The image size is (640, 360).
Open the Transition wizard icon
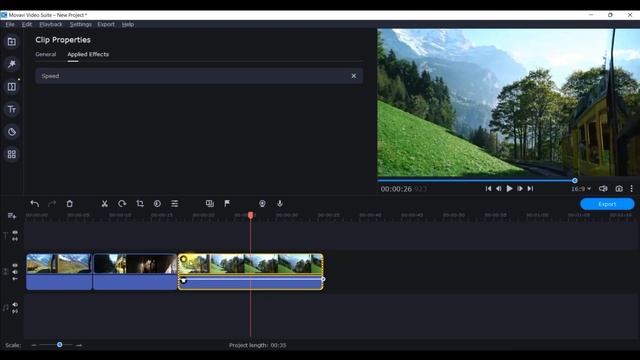[x=210, y=204]
